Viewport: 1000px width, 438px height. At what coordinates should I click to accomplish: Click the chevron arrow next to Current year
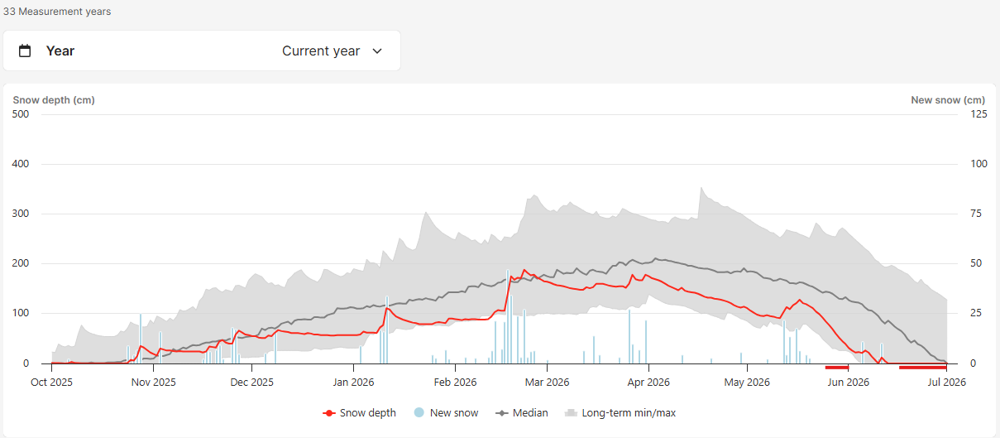click(x=377, y=51)
